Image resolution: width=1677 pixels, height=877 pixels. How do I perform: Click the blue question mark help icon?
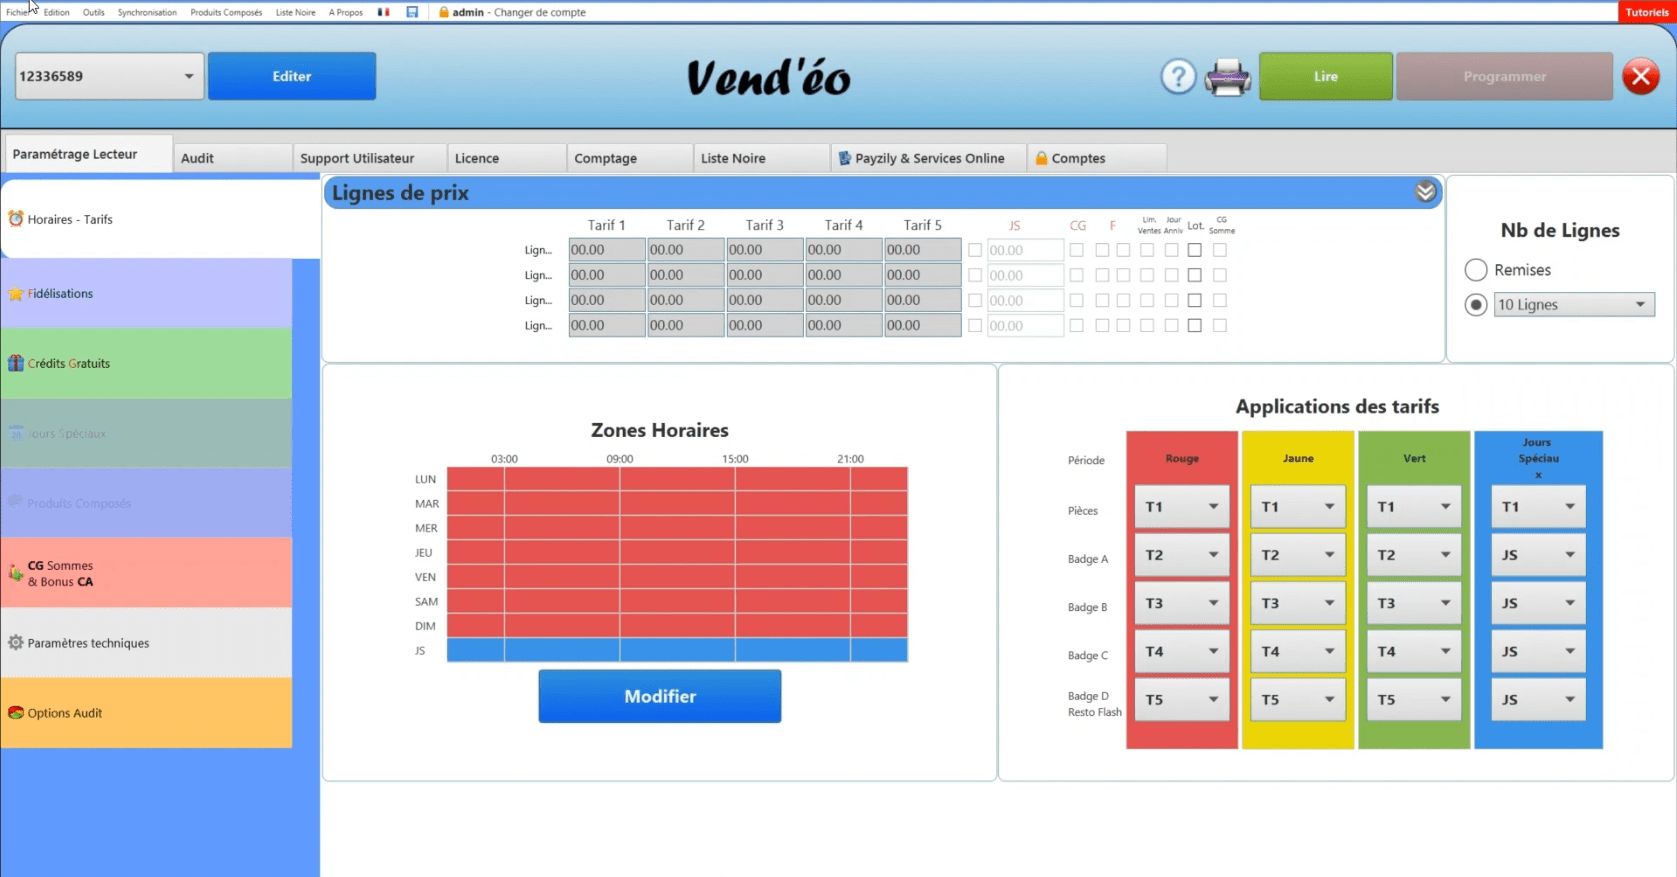click(x=1178, y=76)
